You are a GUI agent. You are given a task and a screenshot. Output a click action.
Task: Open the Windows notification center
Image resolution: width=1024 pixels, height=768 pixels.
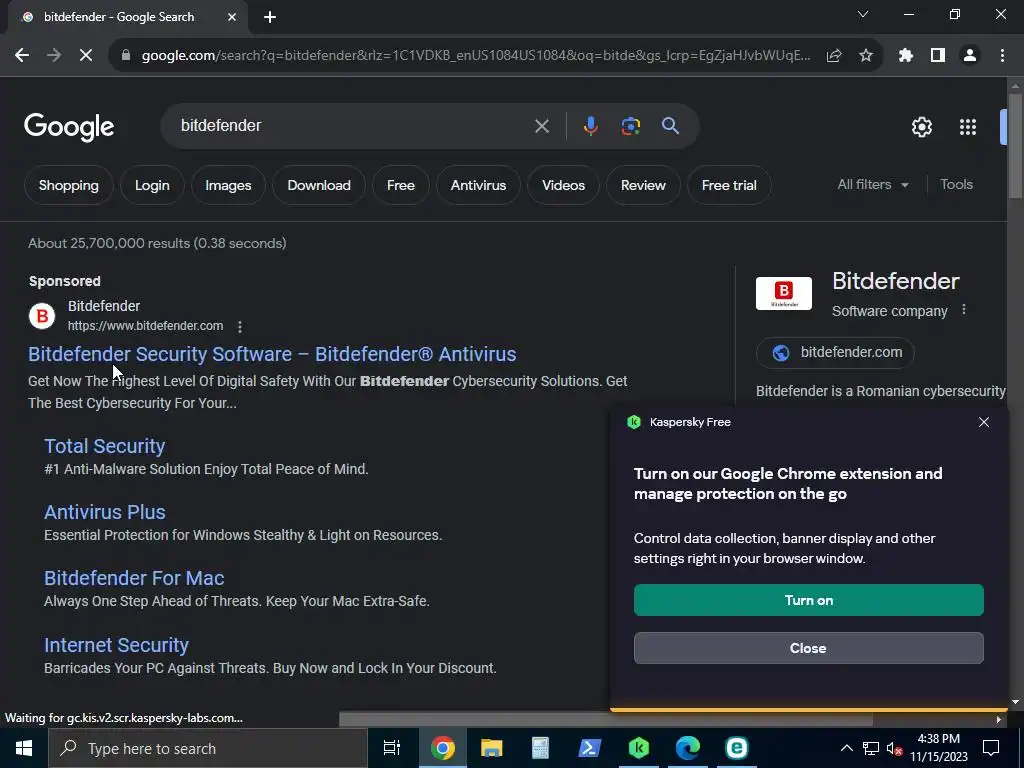tap(991, 748)
